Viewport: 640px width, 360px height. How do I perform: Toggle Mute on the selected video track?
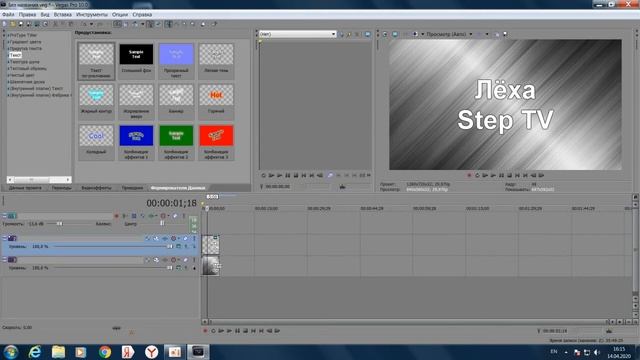(185, 238)
